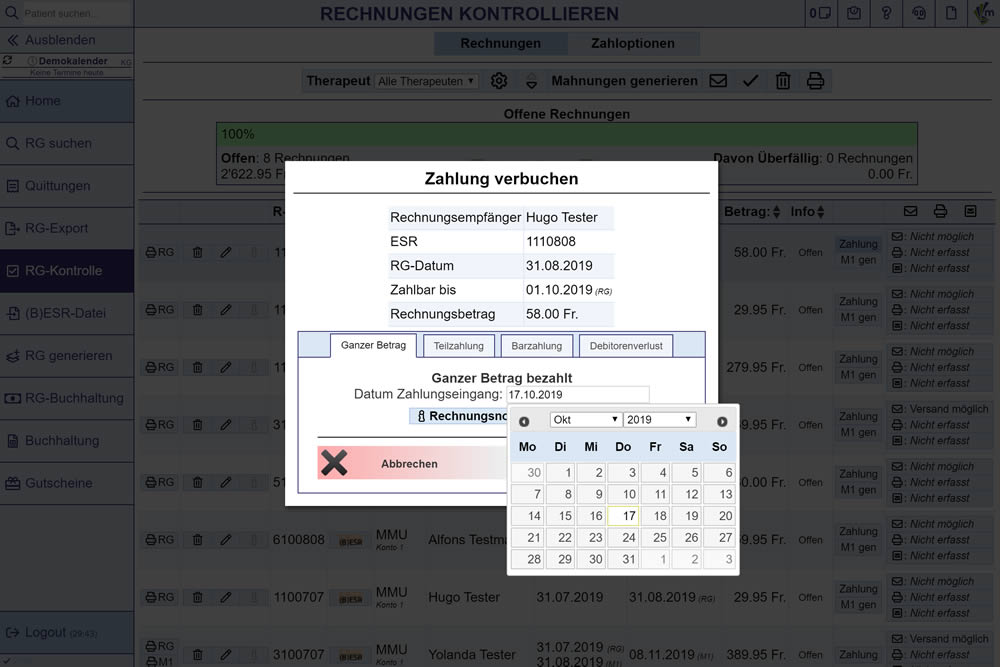1000x667 pixels.
Task: Go to next month in calendar
Action: [722, 421]
